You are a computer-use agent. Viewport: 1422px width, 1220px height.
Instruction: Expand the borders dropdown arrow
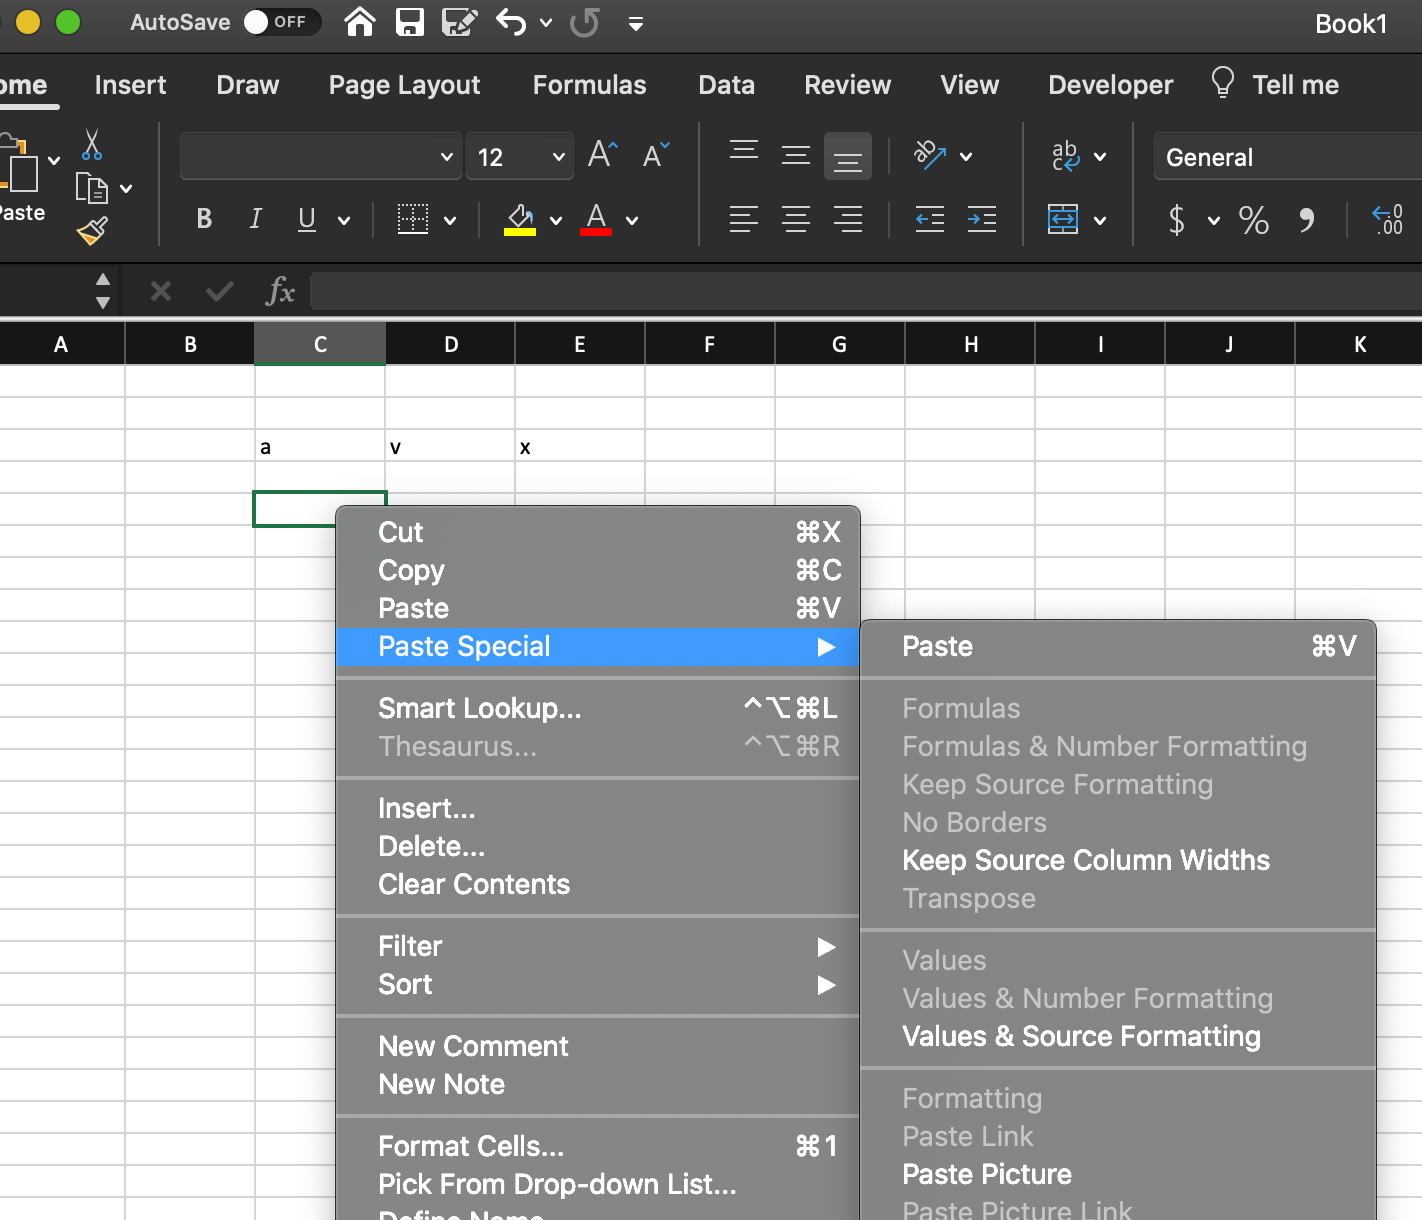450,220
